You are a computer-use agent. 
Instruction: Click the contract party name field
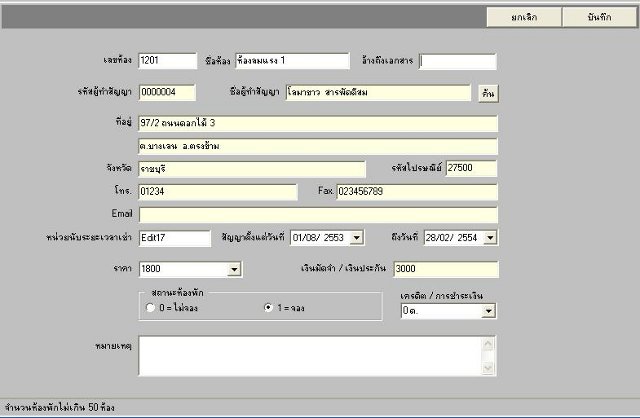pos(378,92)
